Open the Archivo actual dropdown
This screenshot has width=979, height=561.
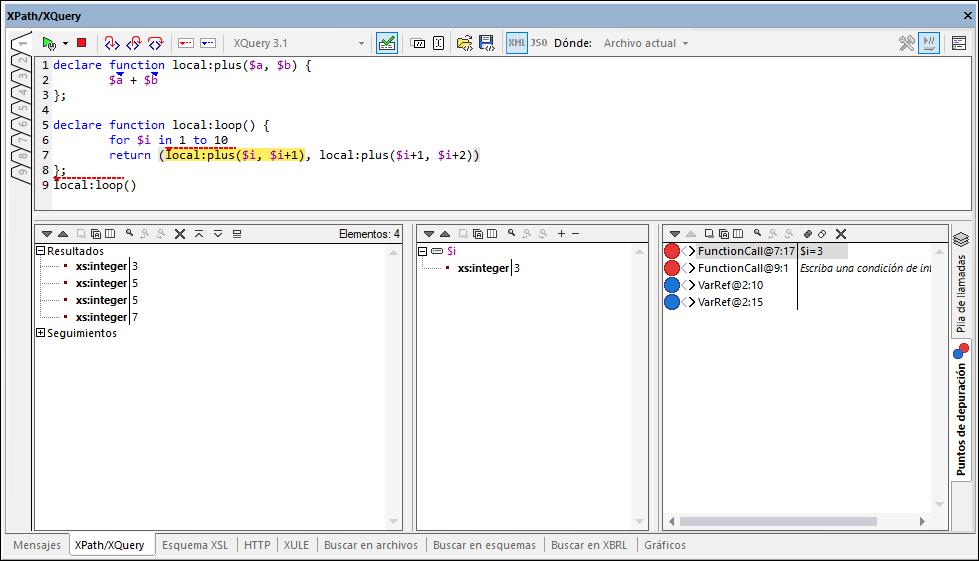646,43
